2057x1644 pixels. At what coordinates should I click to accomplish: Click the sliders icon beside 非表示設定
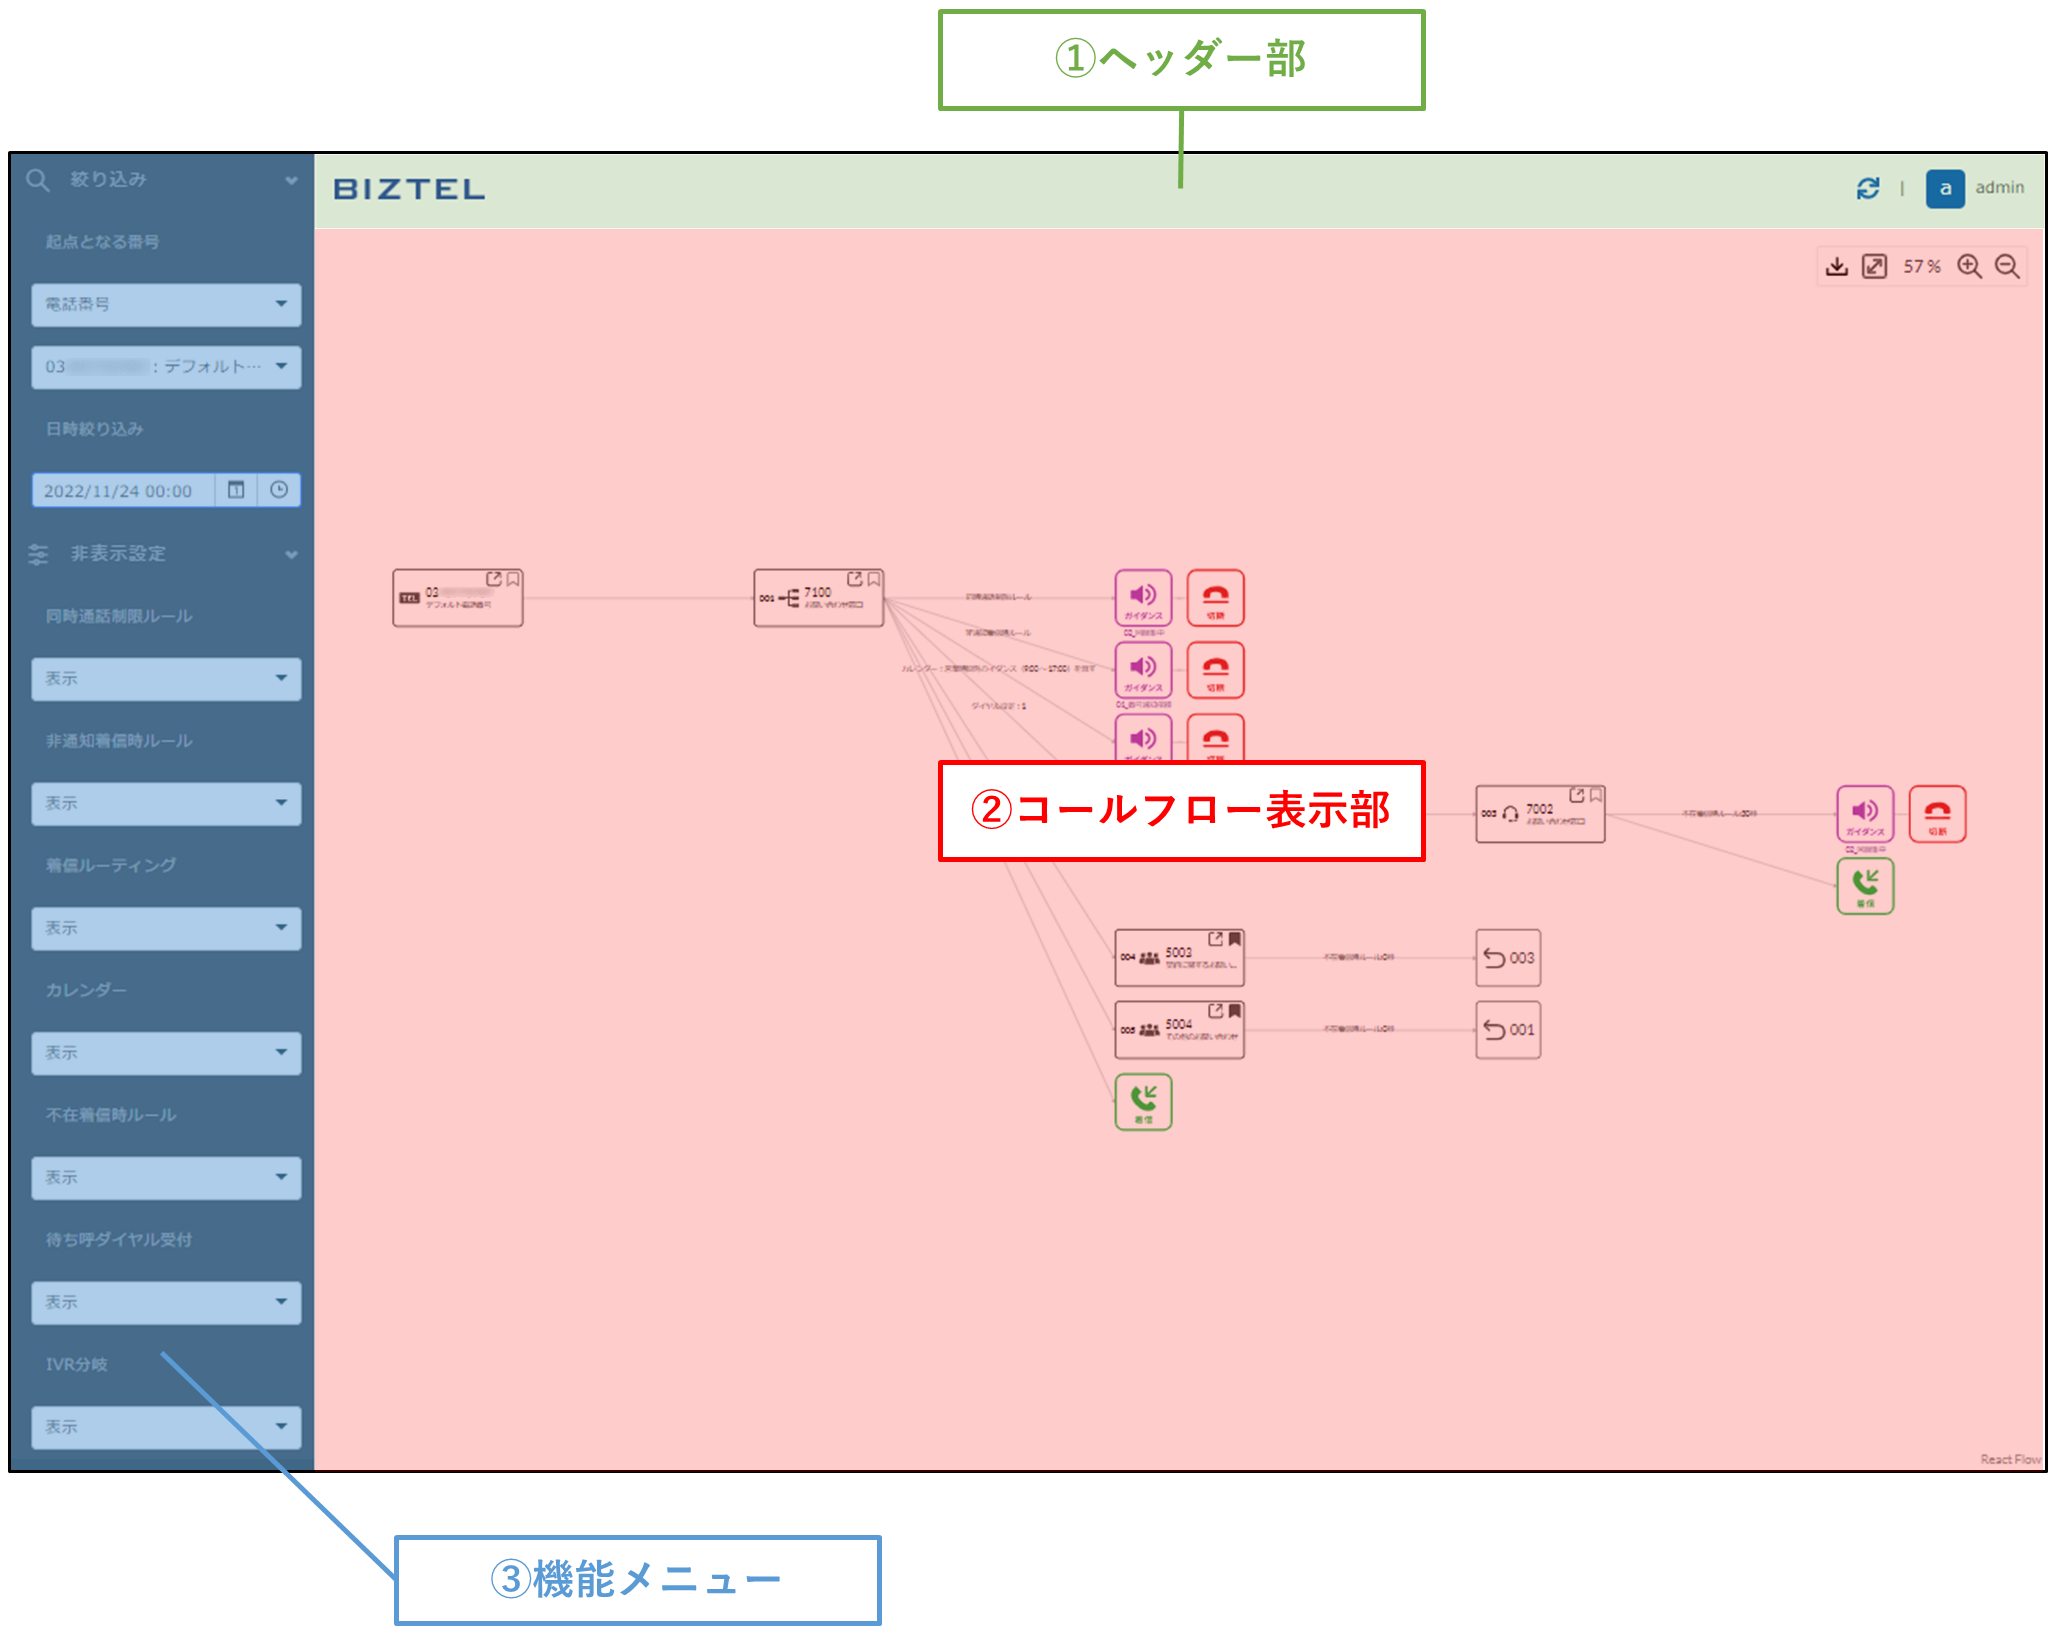38,554
